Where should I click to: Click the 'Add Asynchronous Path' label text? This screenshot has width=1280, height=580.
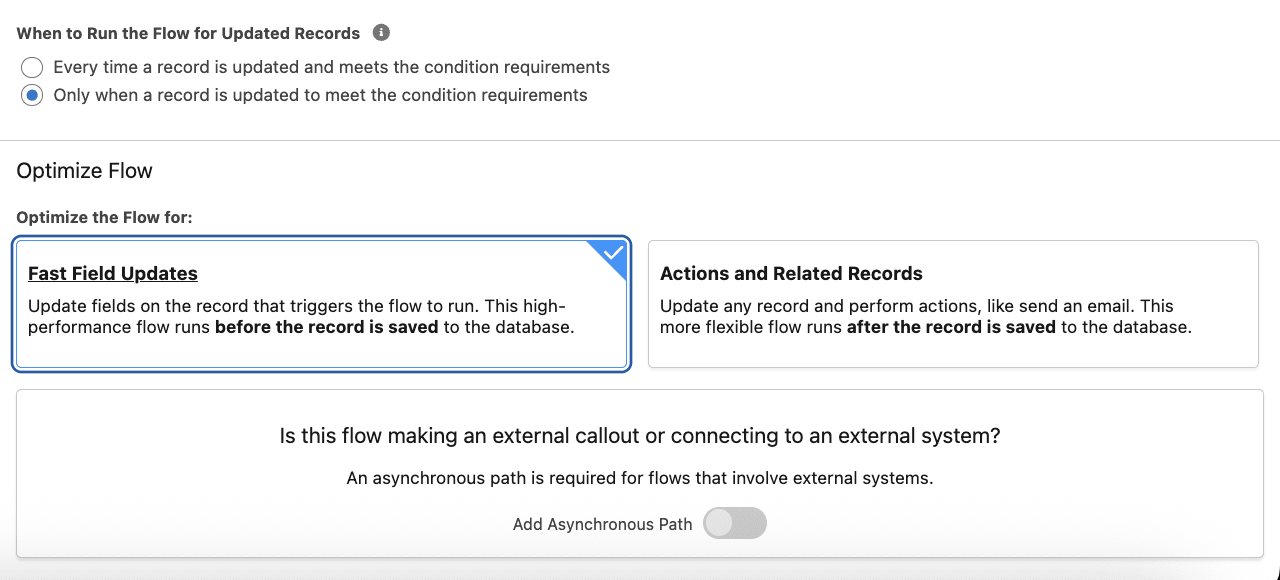pyautogui.click(x=602, y=525)
